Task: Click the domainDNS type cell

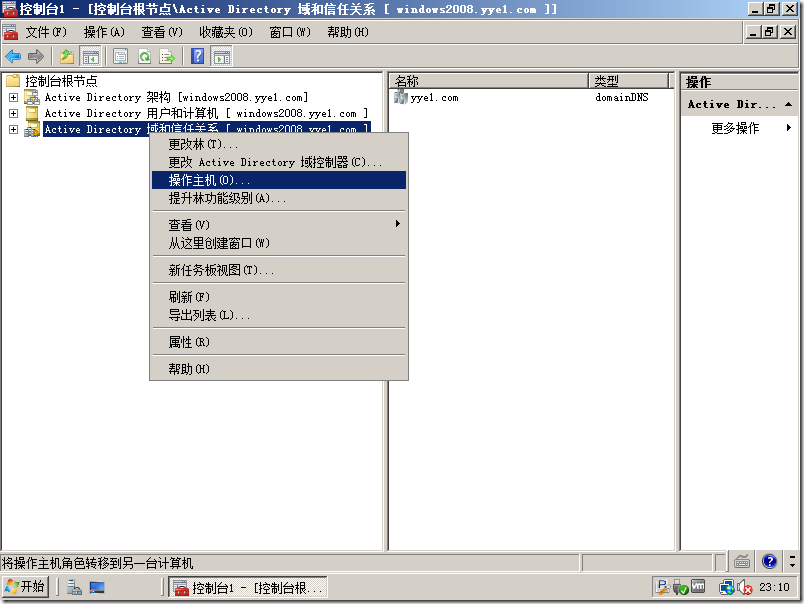Action: 621,97
